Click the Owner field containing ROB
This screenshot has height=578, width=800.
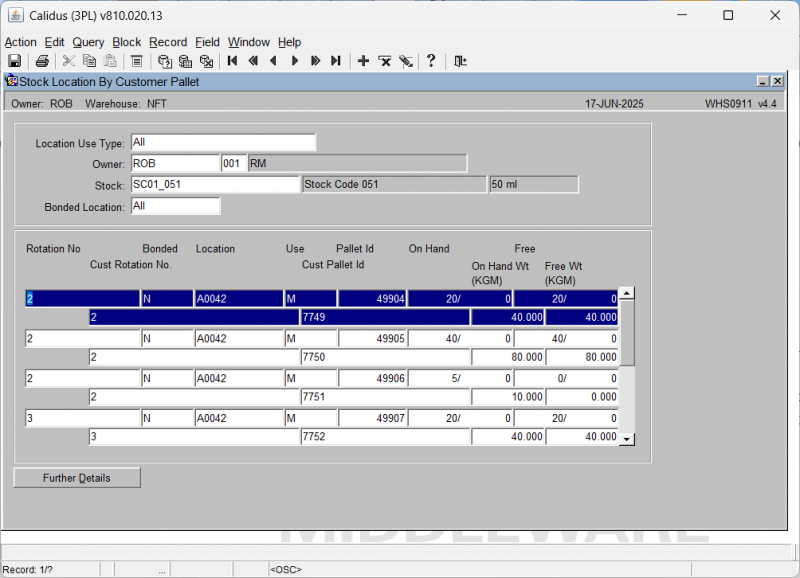pos(176,163)
